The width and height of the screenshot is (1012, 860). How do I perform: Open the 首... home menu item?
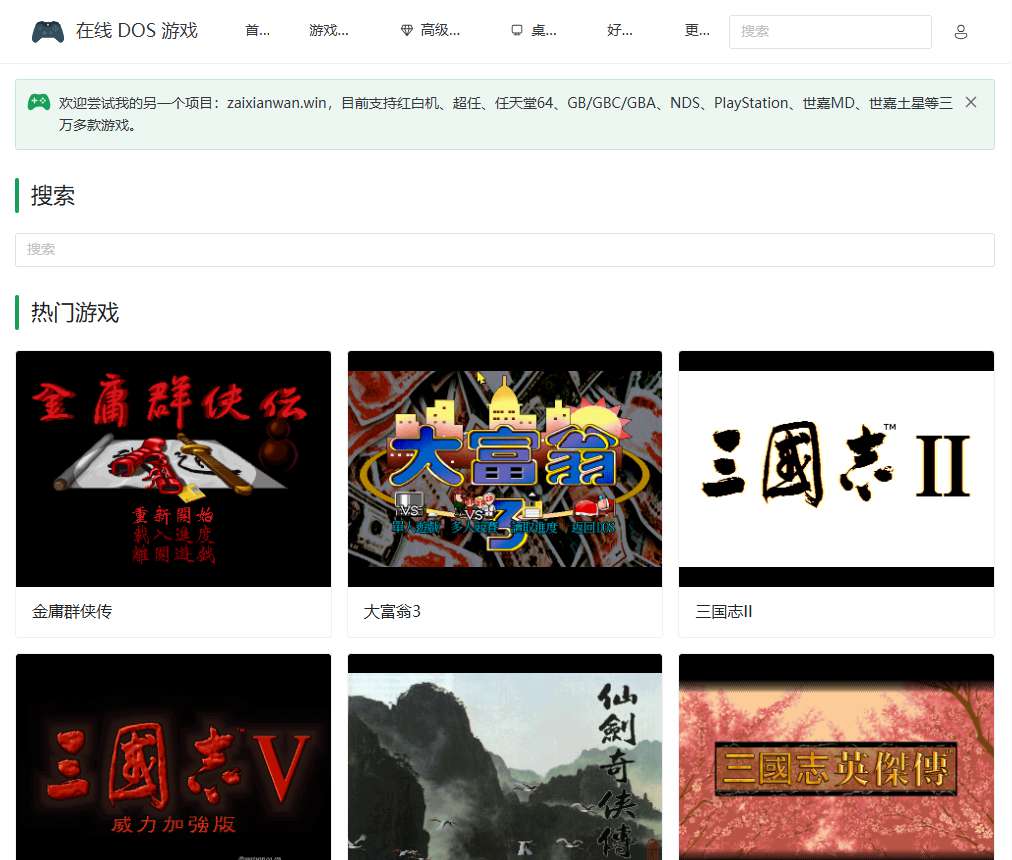(258, 30)
